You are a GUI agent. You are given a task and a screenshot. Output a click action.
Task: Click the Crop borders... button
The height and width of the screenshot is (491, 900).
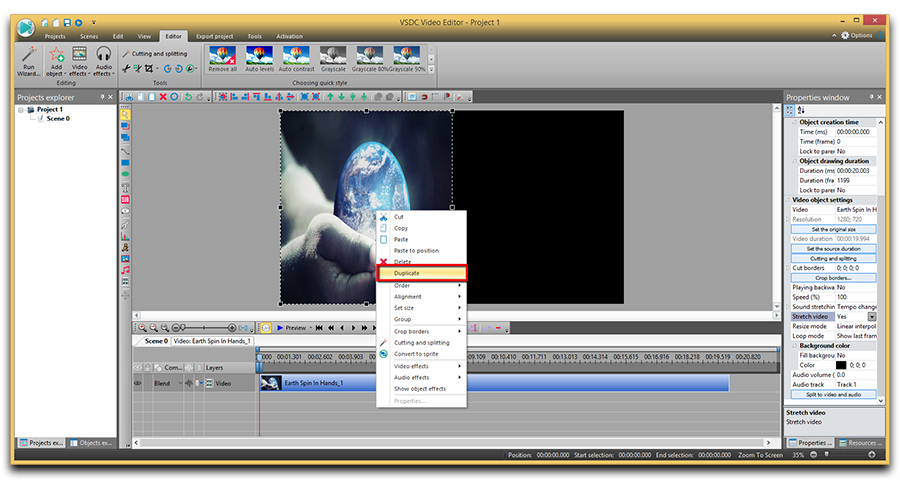pyautogui.click(x=833, y=278)
